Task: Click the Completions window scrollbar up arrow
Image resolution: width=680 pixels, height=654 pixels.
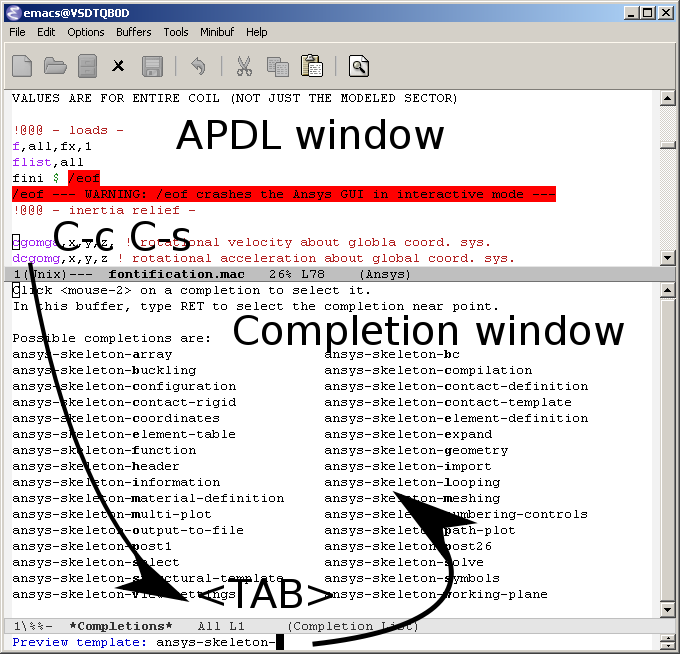Action: click(667, 290)
